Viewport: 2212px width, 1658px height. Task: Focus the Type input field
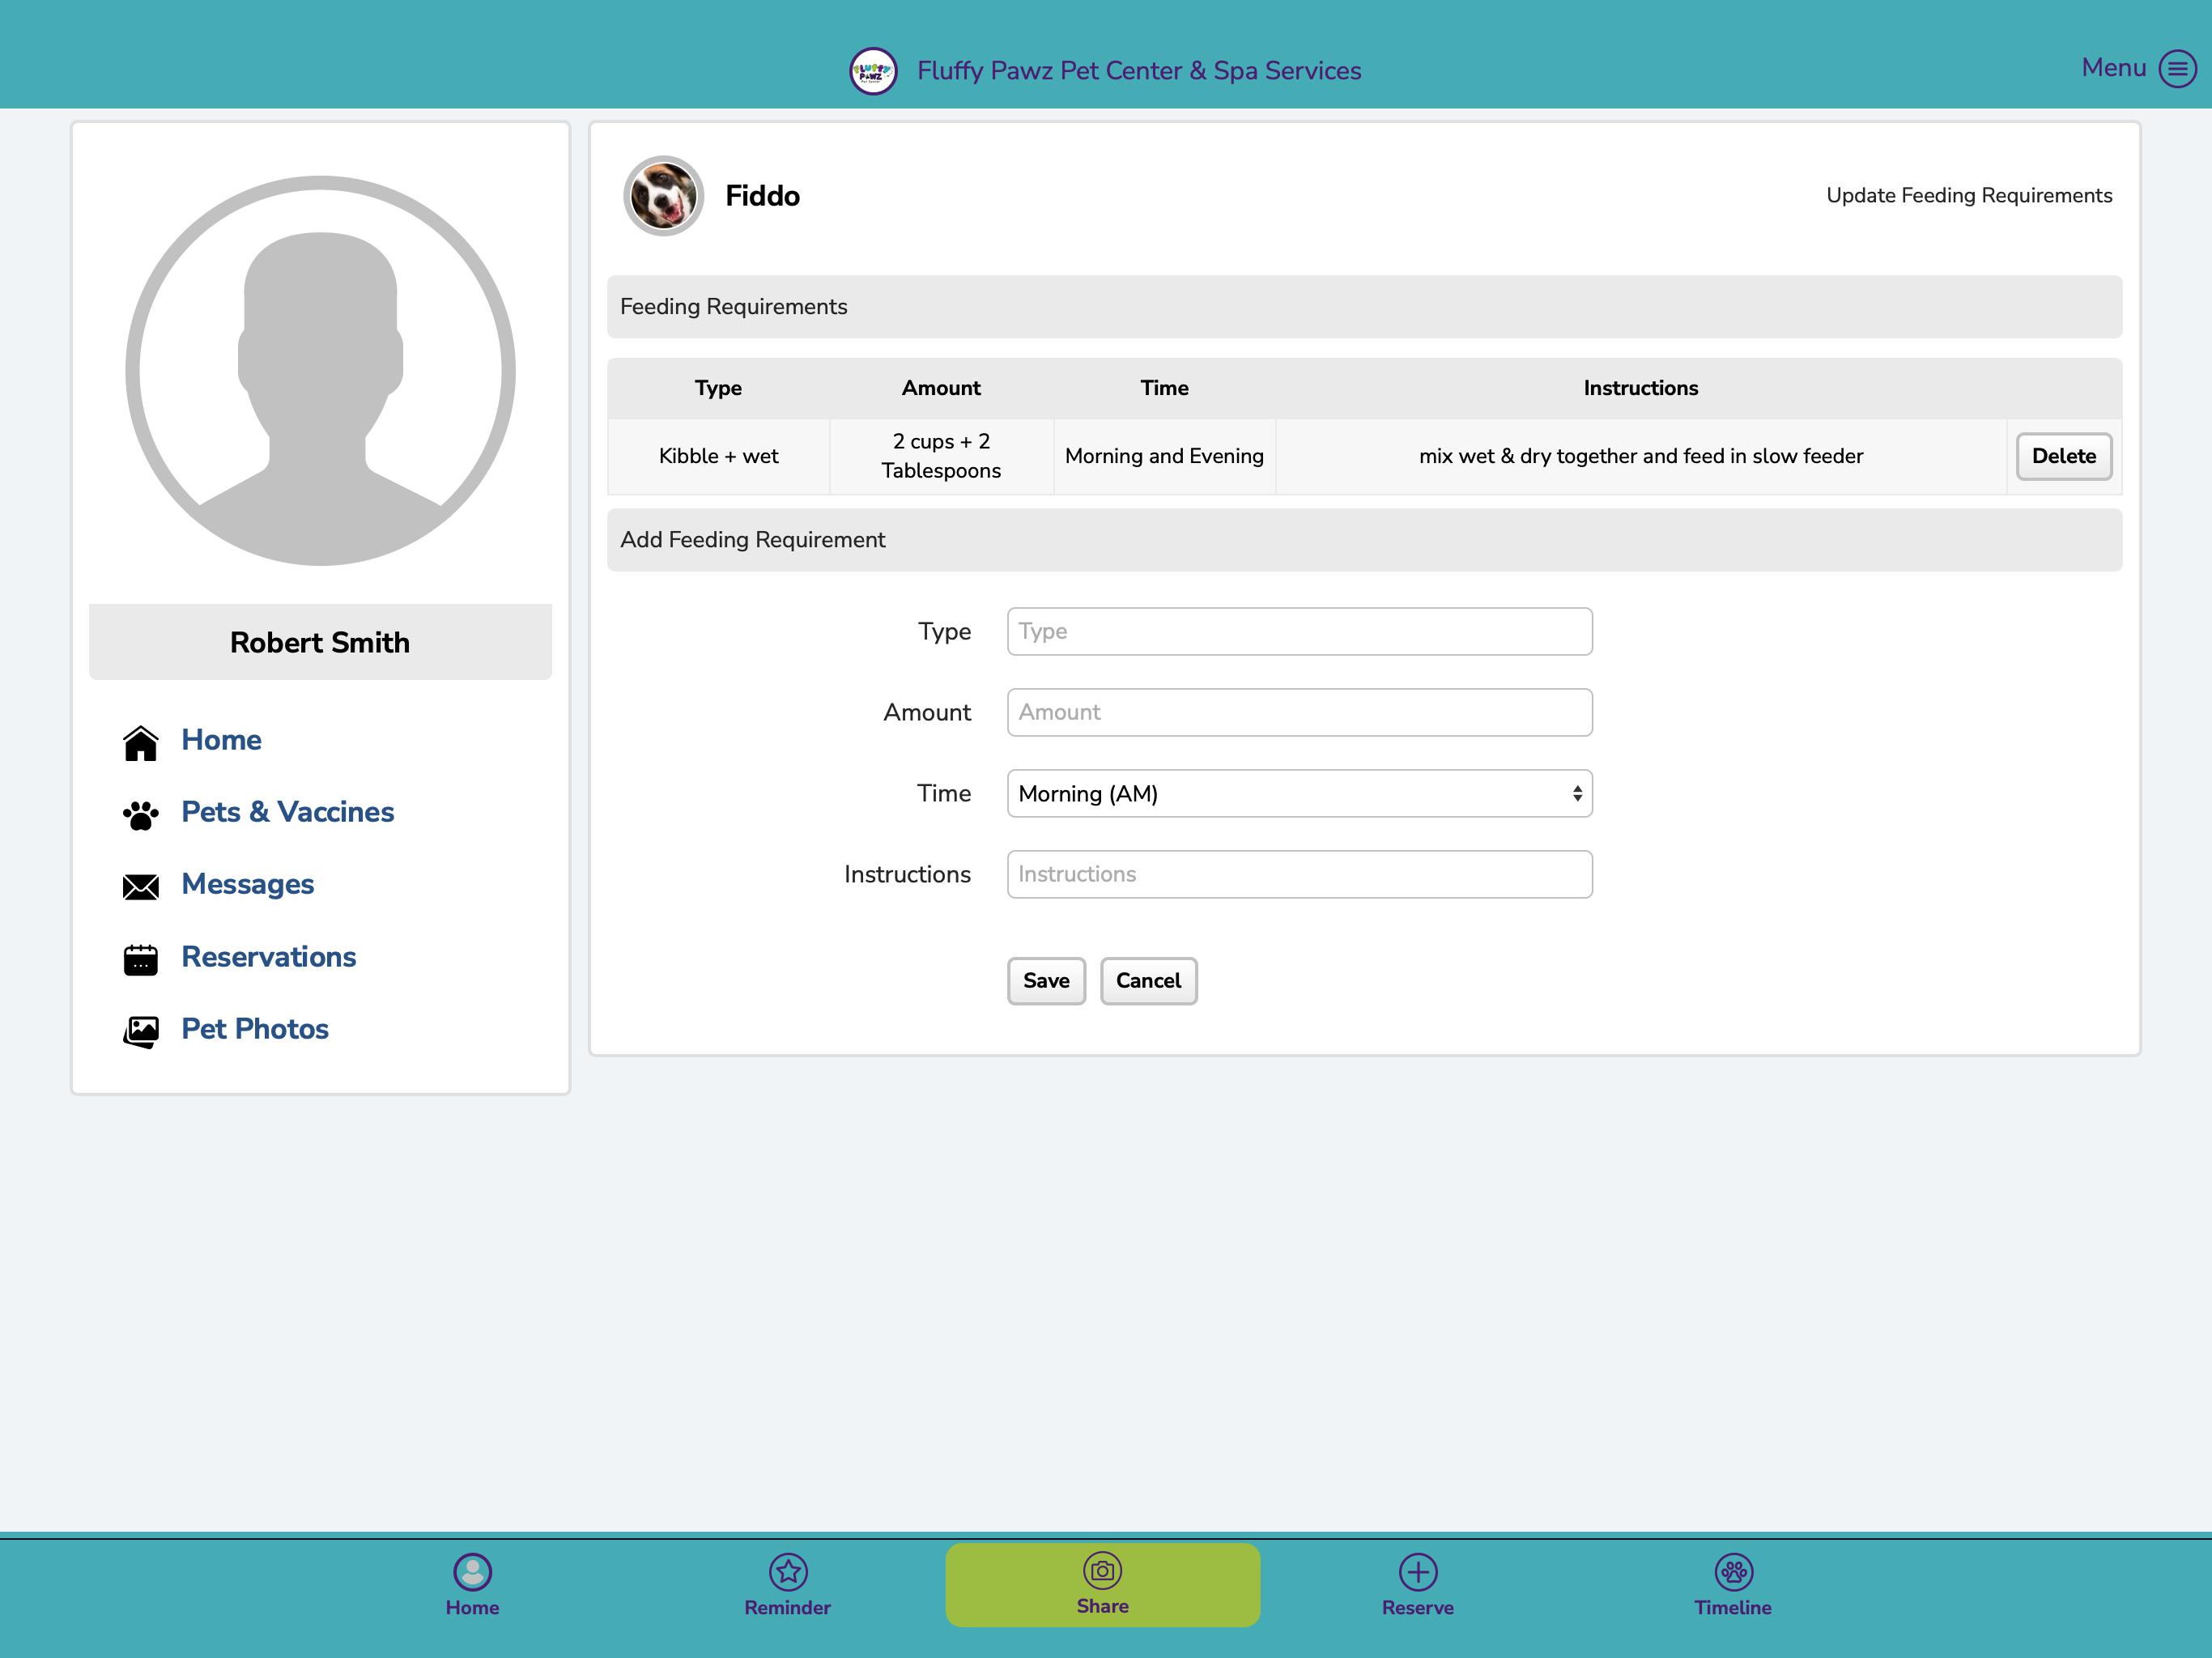(x=1299, y=631)
